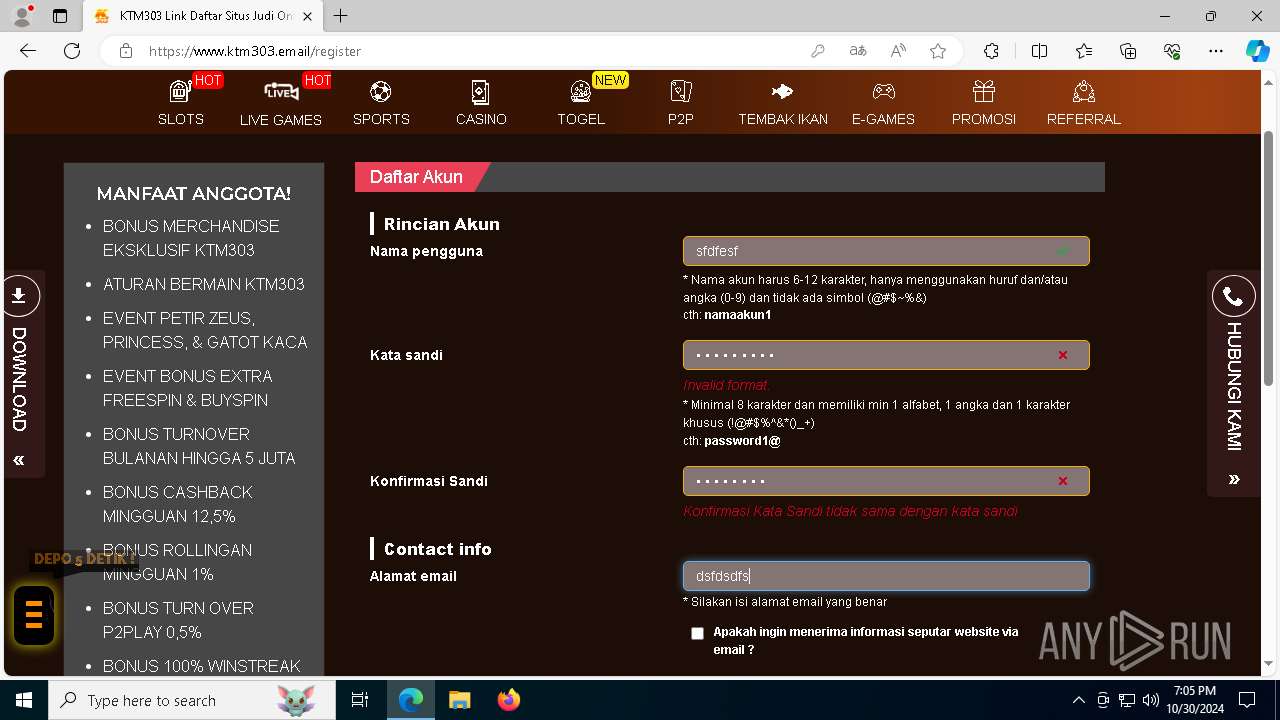Click the address bar URL
Image resolution: width=1280 pixels, height=720 pixels.
tap(255, 51)
